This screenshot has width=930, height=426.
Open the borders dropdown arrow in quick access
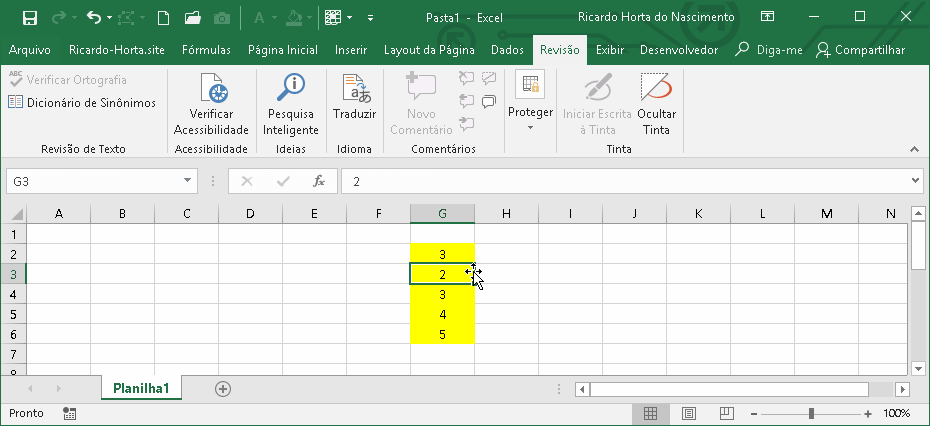click(x=349, y=18)
